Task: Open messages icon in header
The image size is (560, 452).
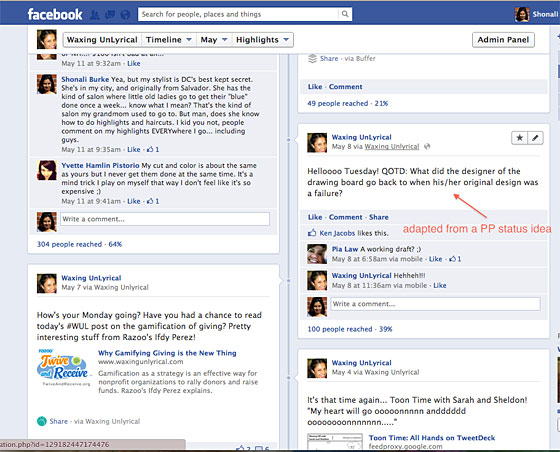Action: [110, 15]
